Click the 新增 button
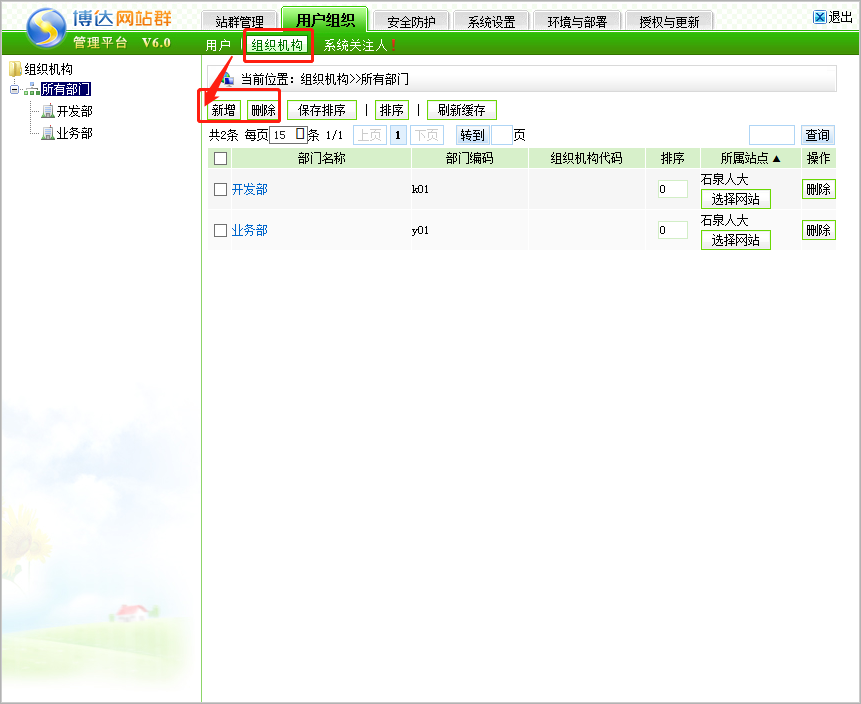 pos(223,110)
